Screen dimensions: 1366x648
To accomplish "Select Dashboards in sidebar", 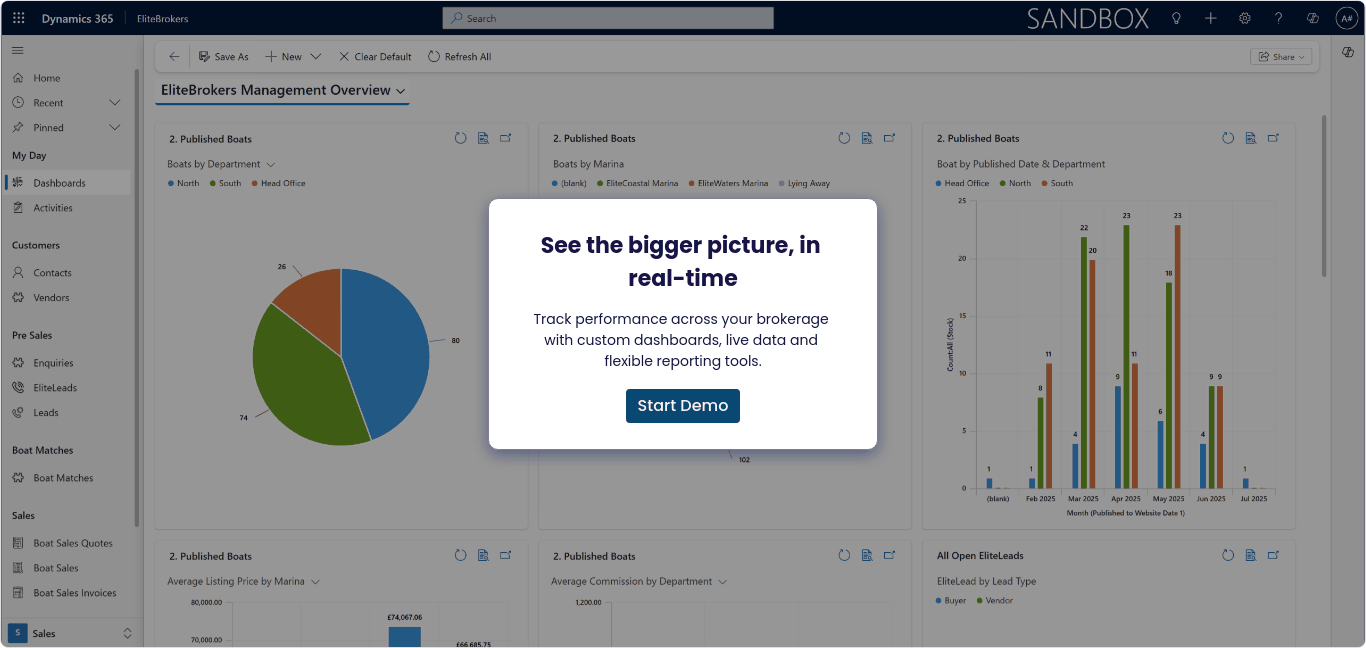I will pyautogui.click(x=70, y=183).
